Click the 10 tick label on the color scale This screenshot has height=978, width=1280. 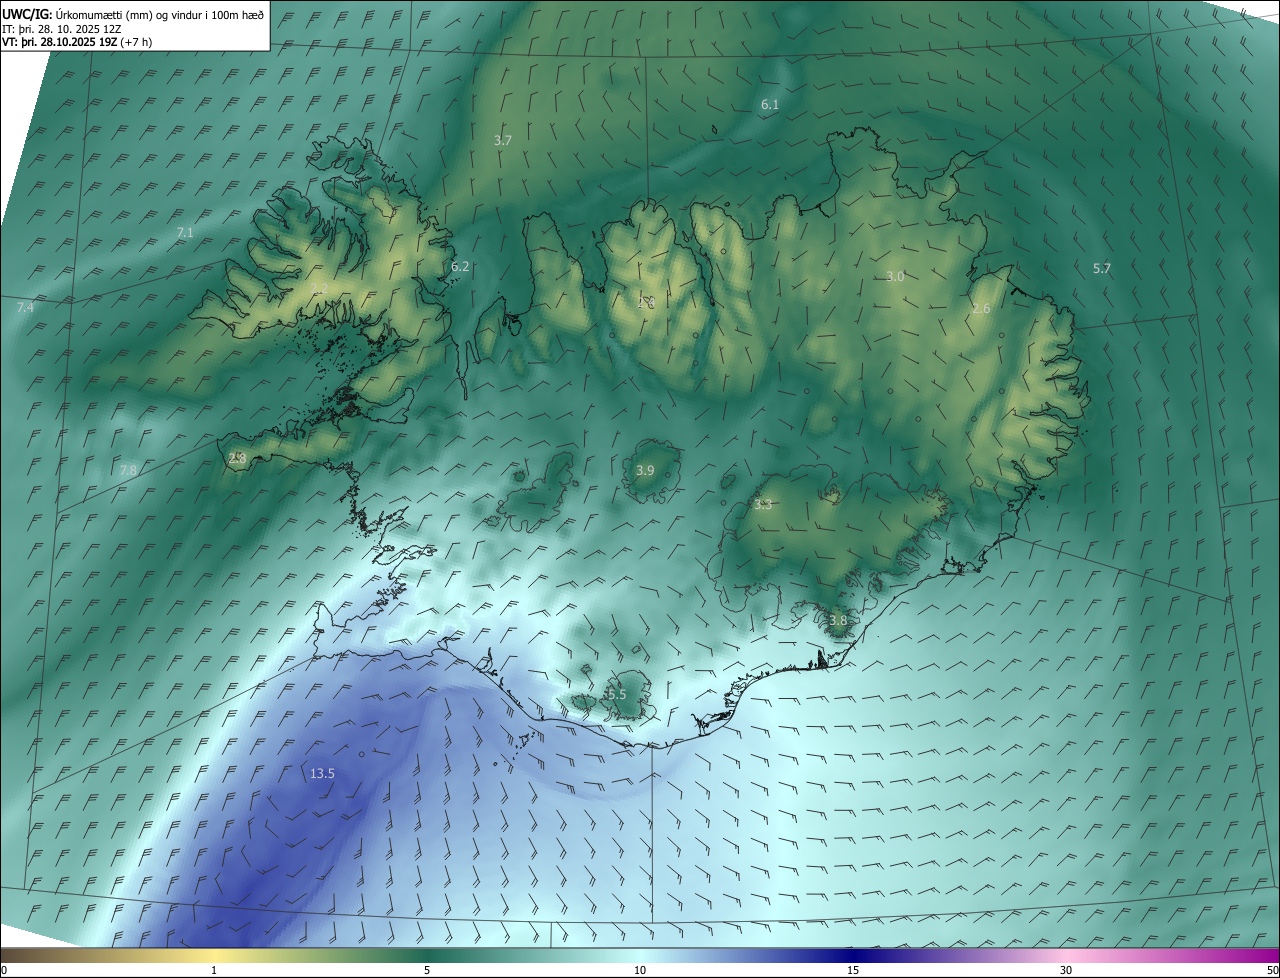point(640,970)
